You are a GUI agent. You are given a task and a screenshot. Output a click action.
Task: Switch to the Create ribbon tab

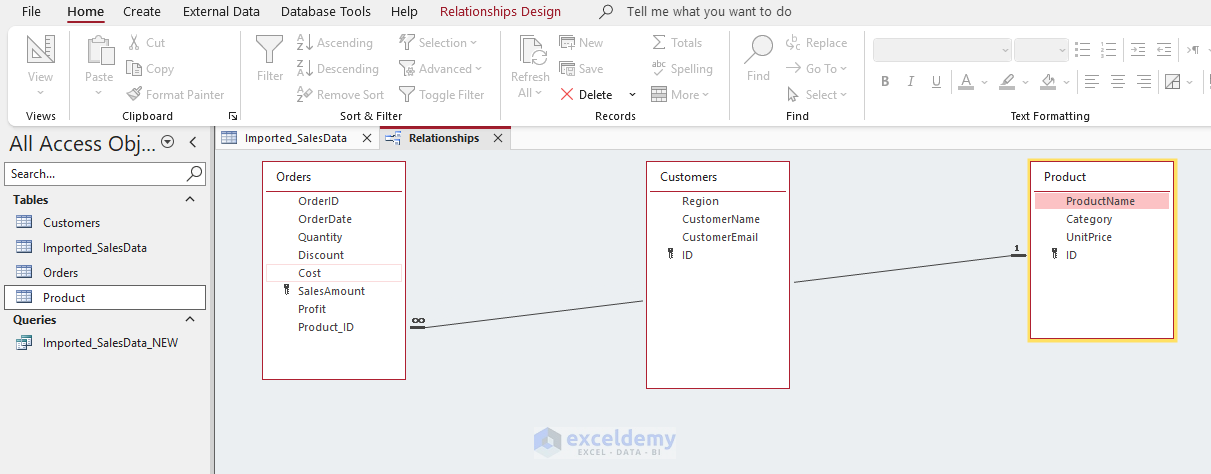click(x=142, y=12)
